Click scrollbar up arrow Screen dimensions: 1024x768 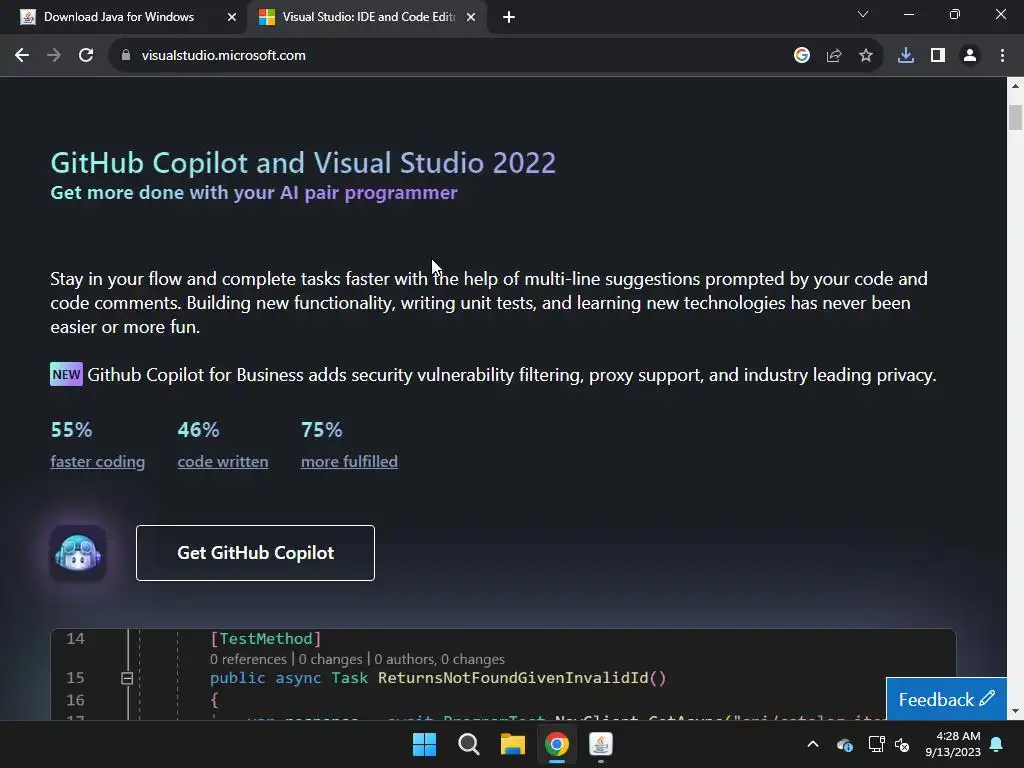(1015, 86)
